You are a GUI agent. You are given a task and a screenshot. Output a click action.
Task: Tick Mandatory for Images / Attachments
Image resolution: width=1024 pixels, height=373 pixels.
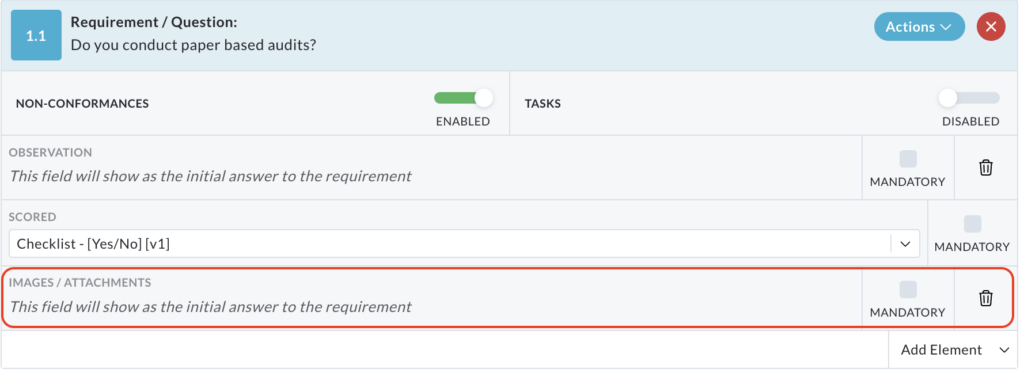(x=908, y=289)
